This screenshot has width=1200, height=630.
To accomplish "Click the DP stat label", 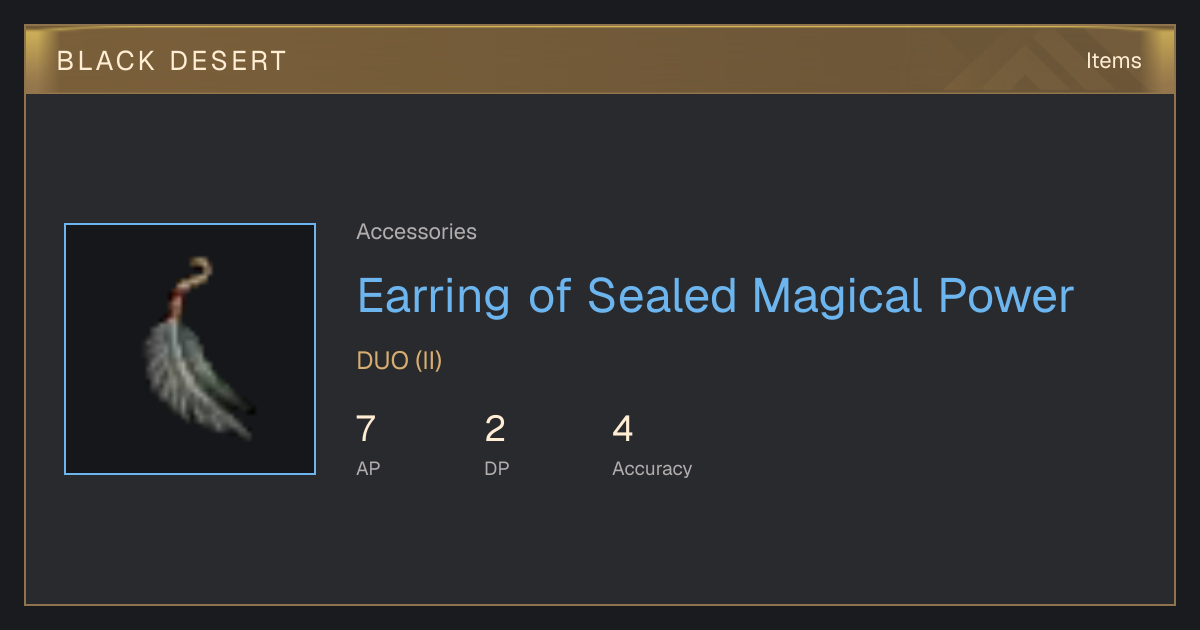I will [x=497, y=468].
